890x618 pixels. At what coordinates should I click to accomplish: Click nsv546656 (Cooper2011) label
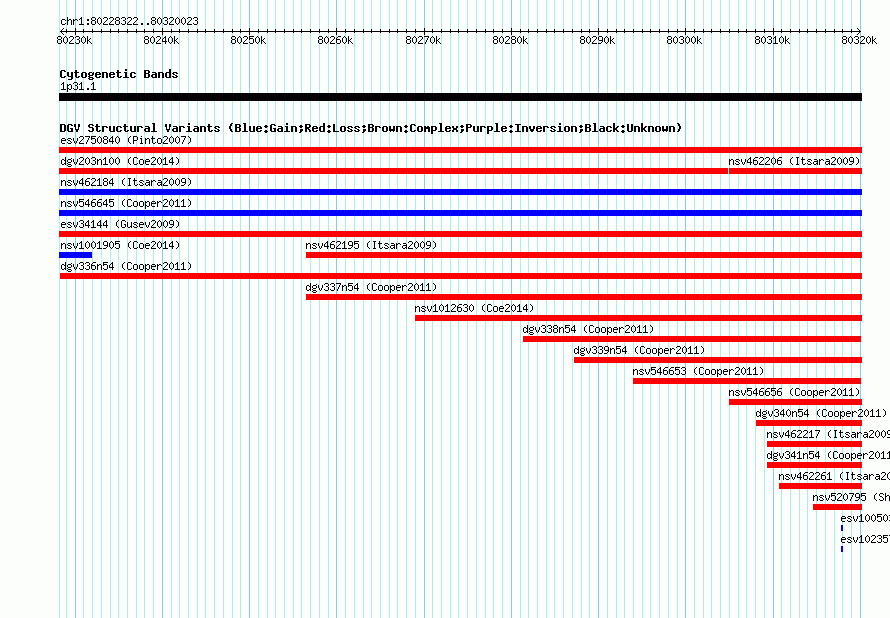(x=794, y=392)
